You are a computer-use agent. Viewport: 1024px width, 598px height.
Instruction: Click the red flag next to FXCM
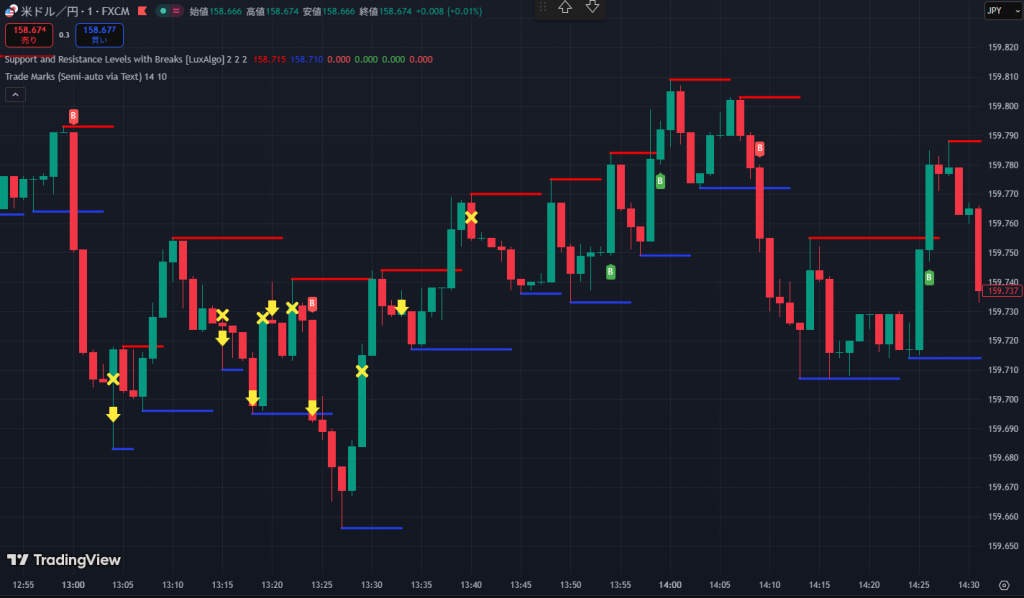tap(139, 10)
